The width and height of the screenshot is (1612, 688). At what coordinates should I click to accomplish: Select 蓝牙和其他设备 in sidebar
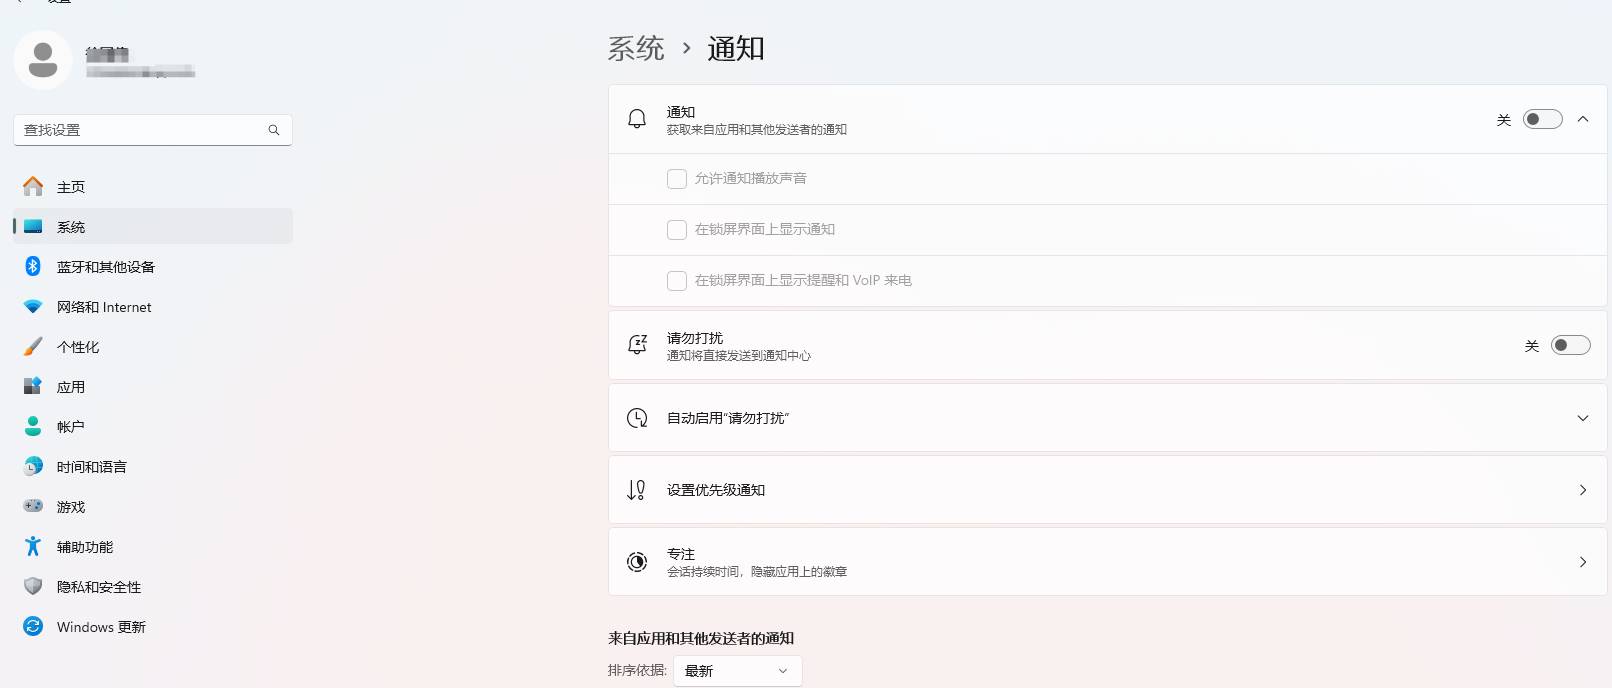[x=153, y=266]
